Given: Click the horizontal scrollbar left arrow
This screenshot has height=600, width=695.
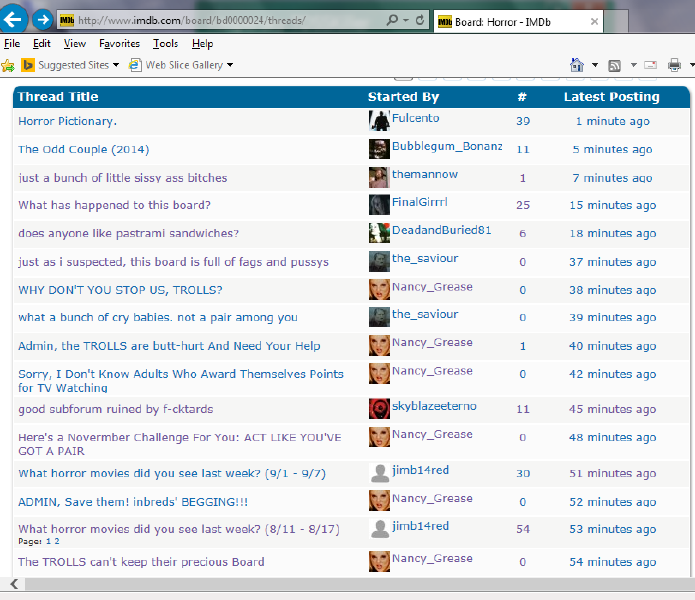Looking at the screenshot, I should coord(14,584).
